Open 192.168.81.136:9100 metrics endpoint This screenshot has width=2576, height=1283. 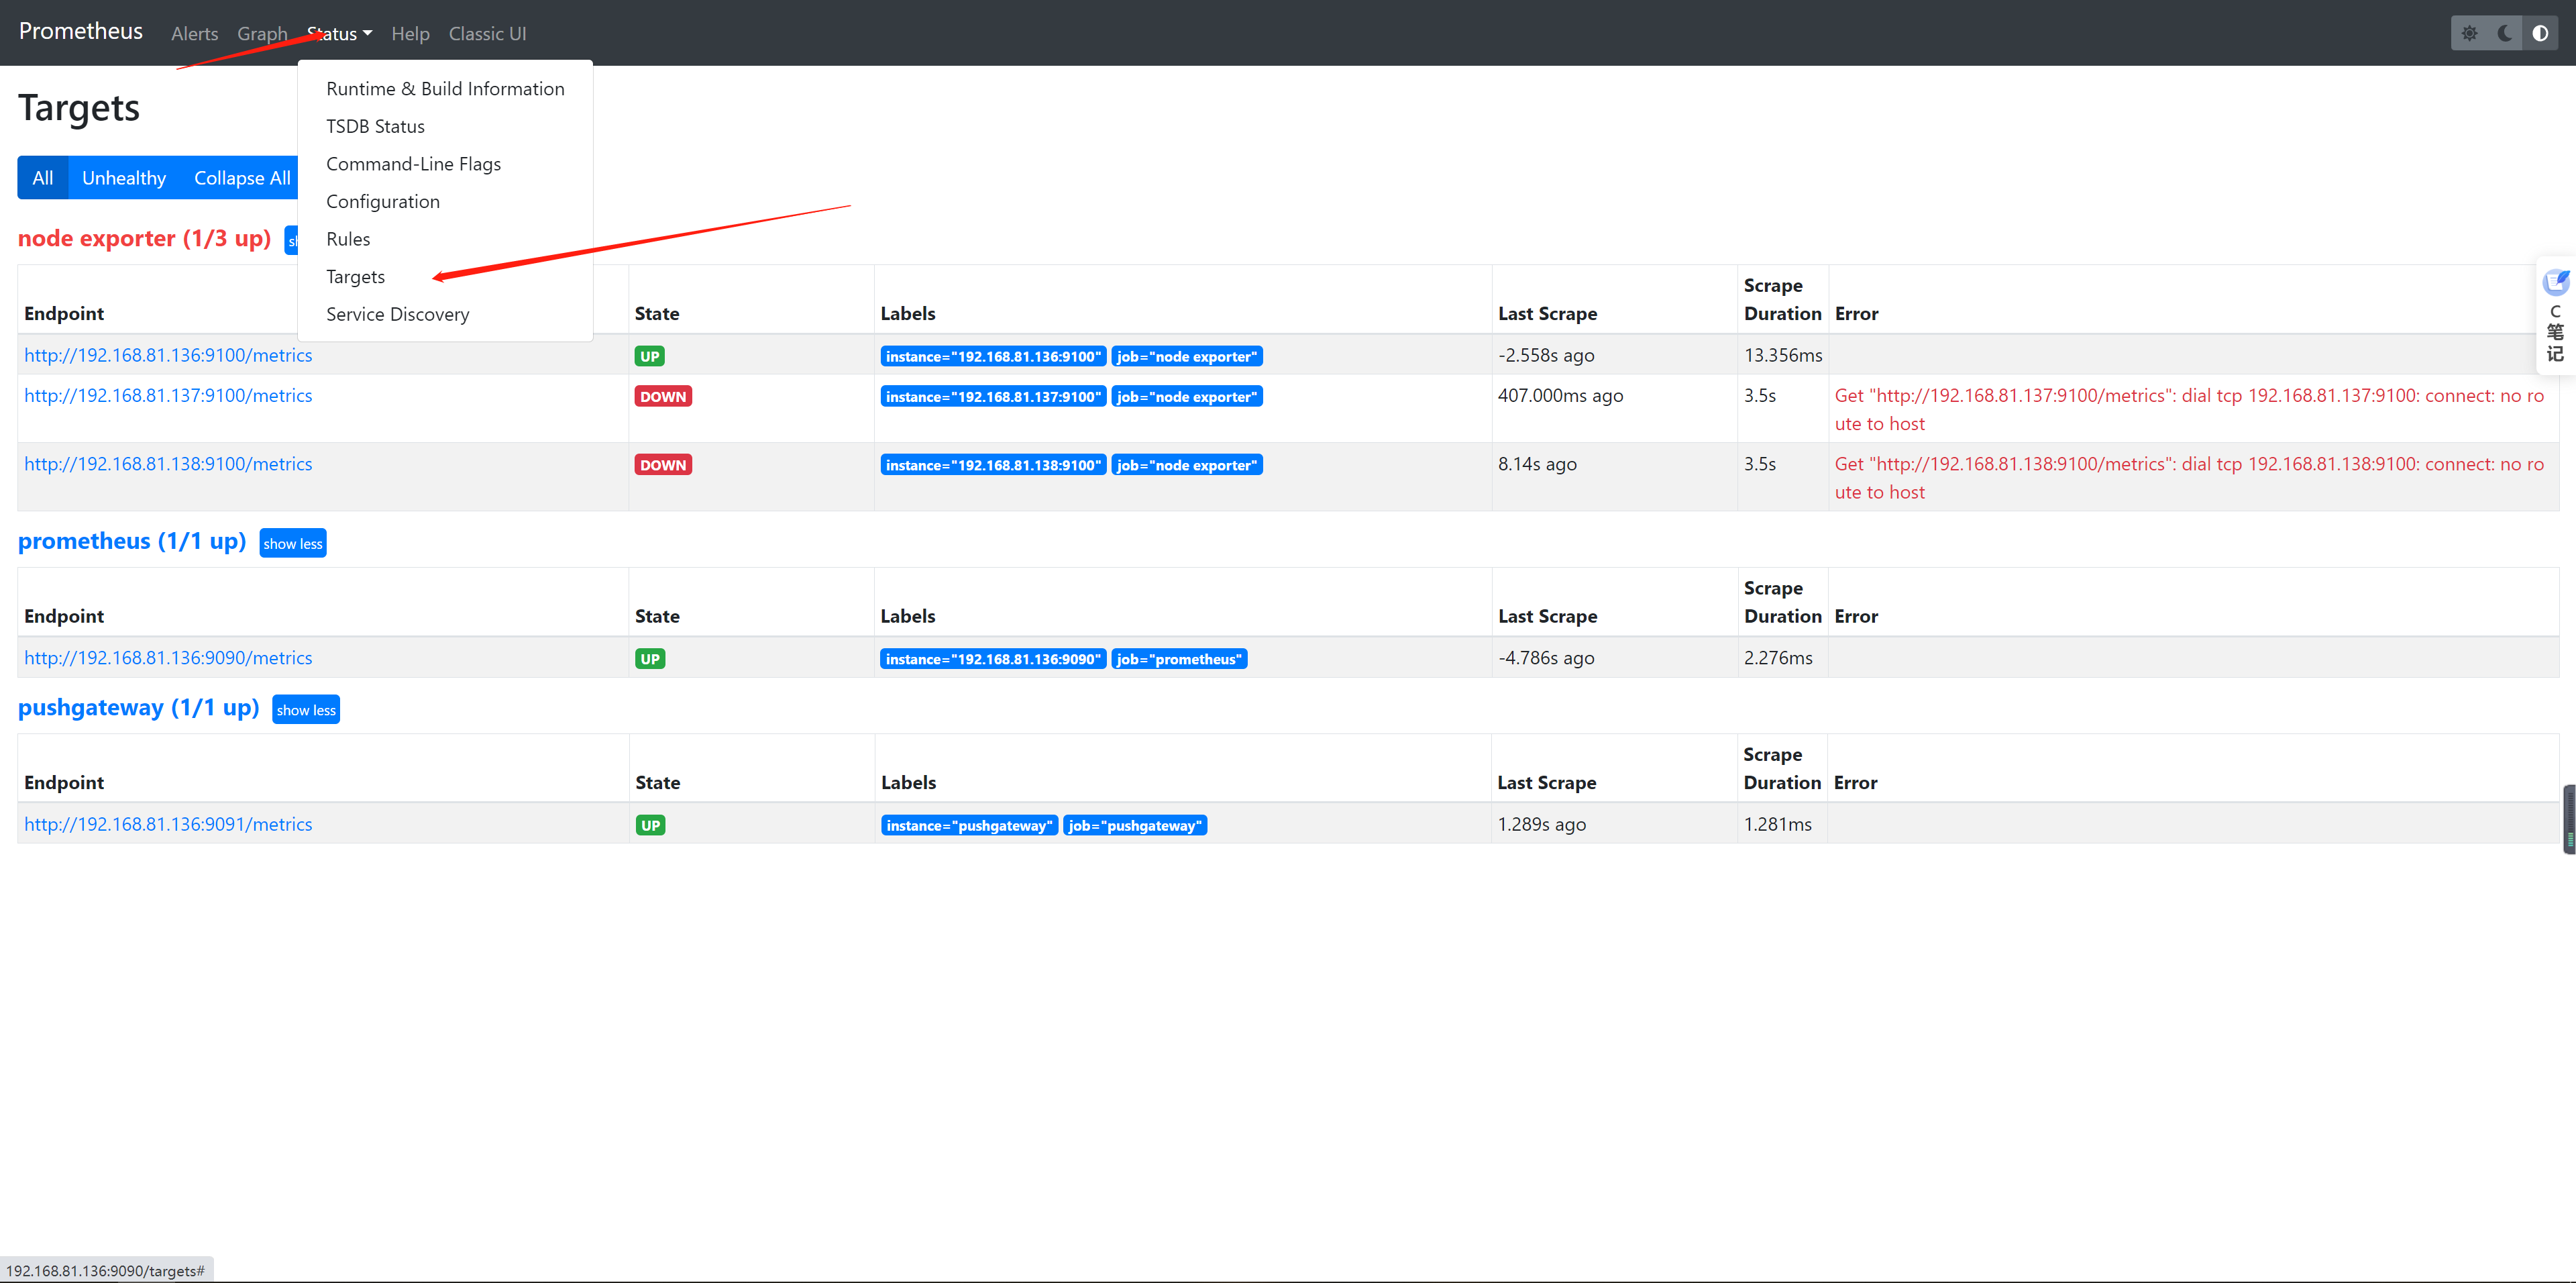click(x=168, y=355)
